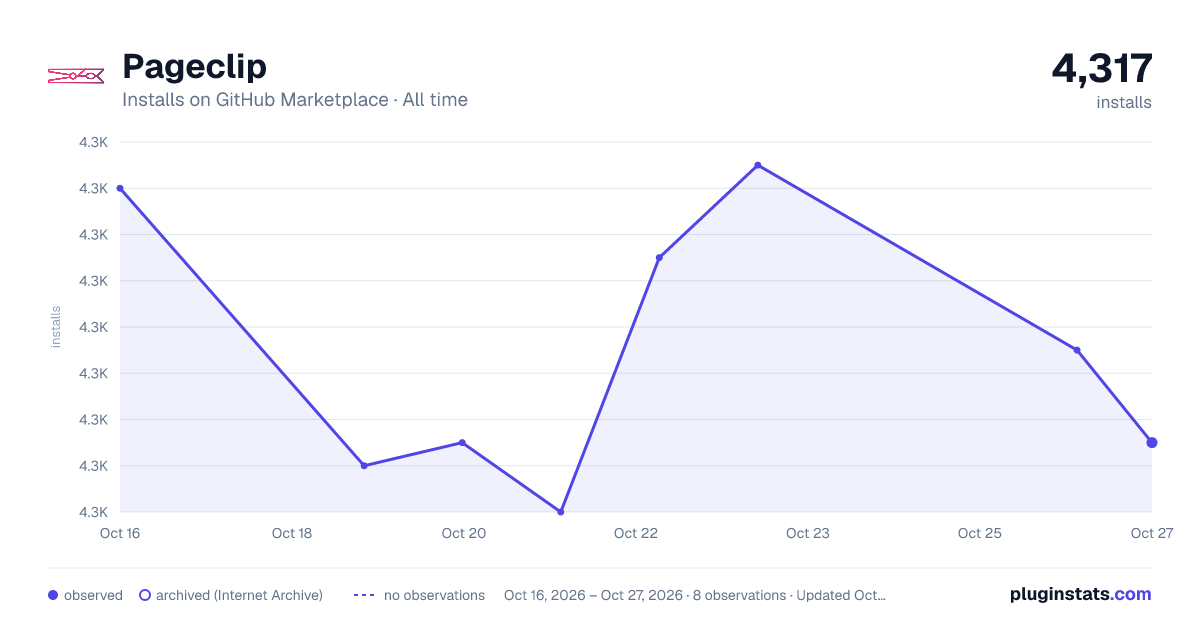This screenshot has height=630, width=1200.
Task: Click the 'no observations' legend label
Action: (434, 595)
